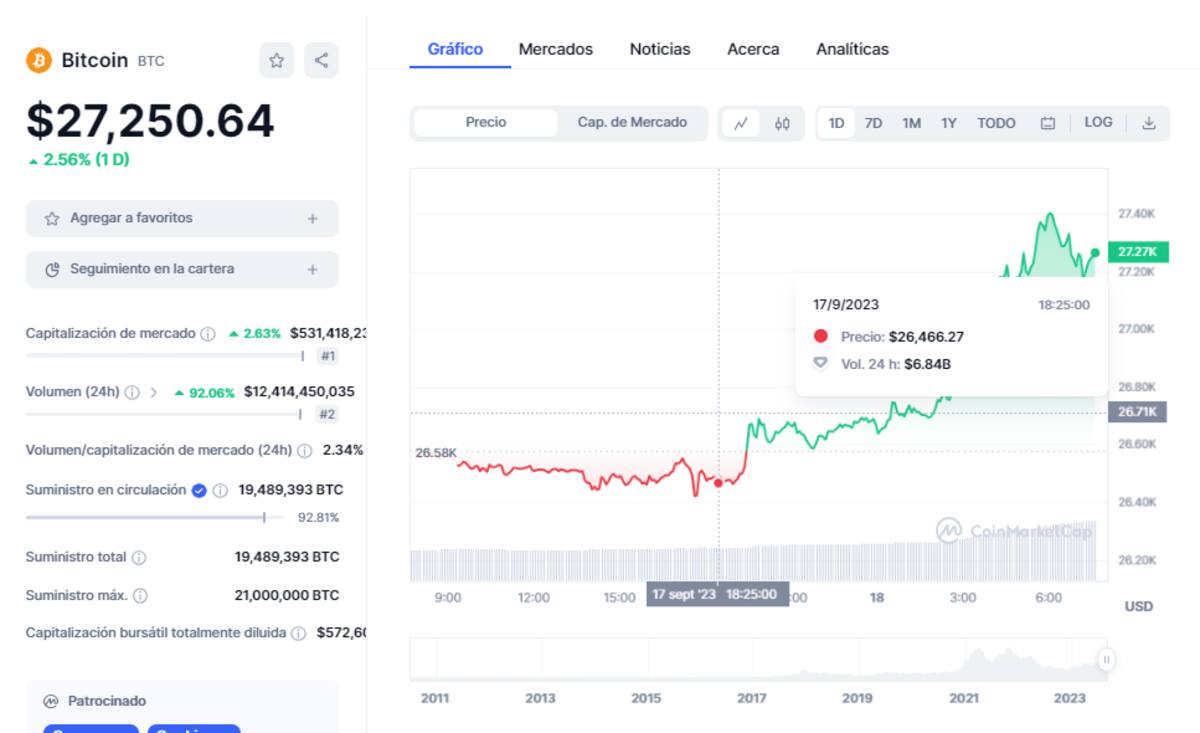Expand Volumen (24h) chevron arrow
This screenshot has width=1200, height=733.
(x=154, y=392)
